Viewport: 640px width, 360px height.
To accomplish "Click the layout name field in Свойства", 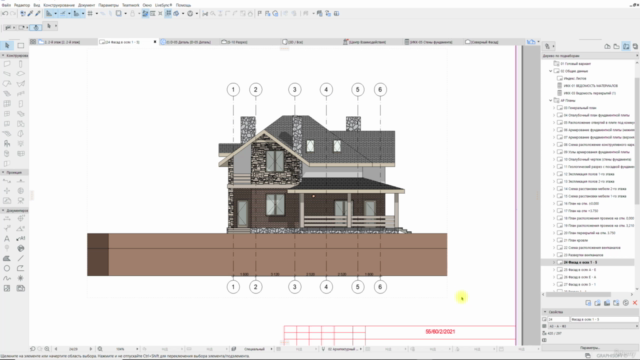I will click(604, 319).
